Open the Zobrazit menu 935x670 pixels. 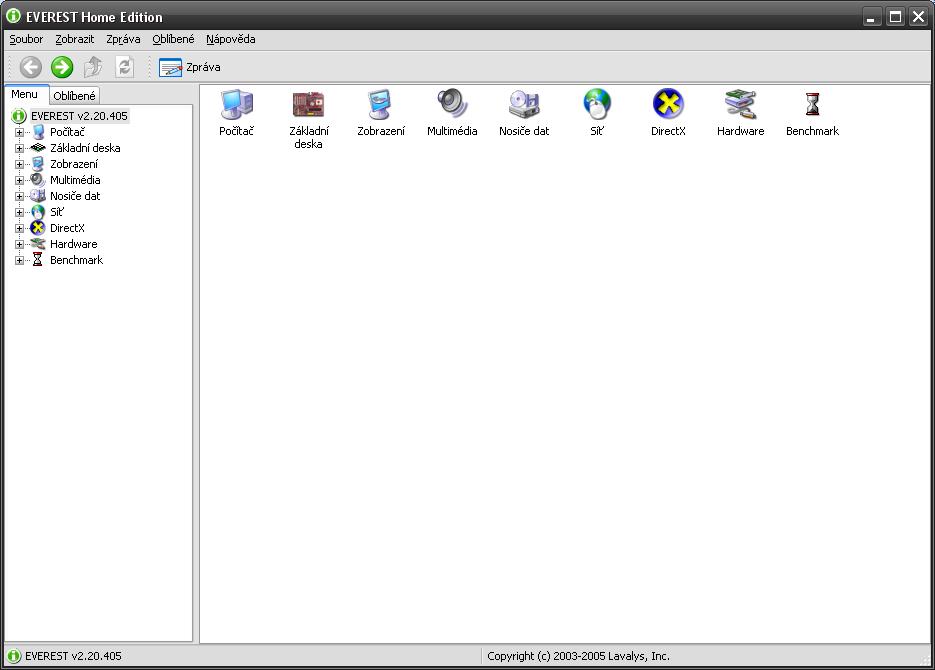pyautogui.click(x=75, y=39)
